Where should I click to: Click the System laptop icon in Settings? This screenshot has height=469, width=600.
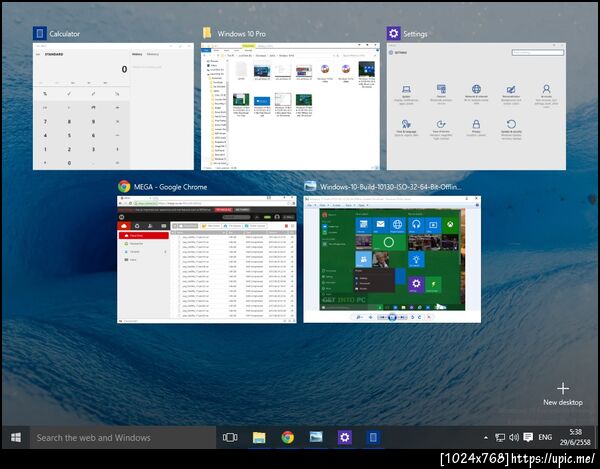[406, 90]
